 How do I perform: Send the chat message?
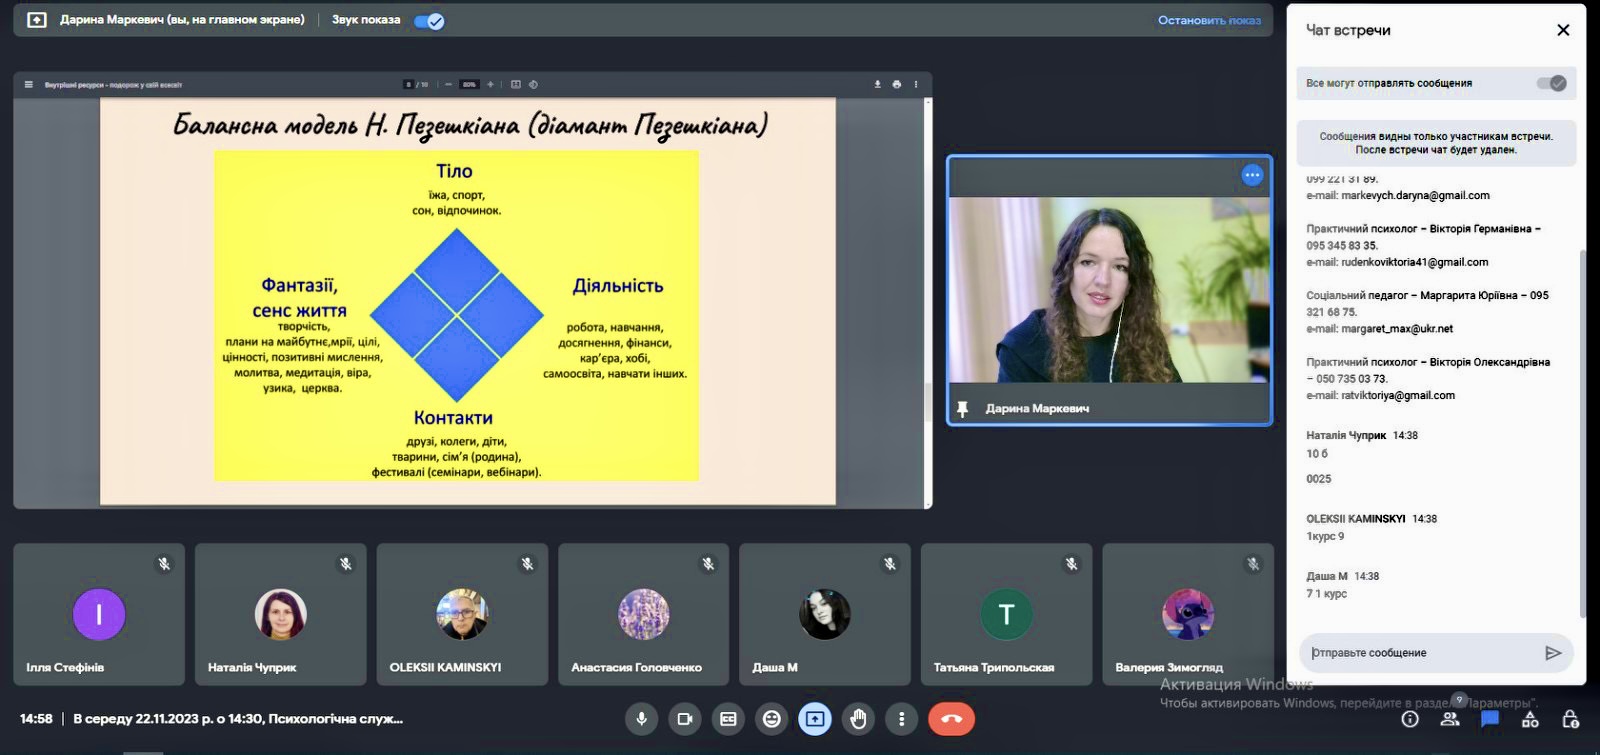(1552, 653)
